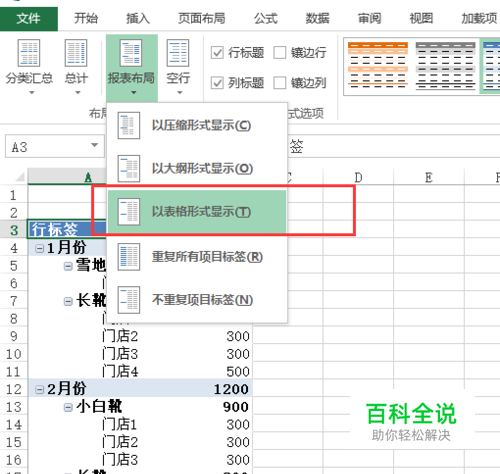
Task: Select row 1 header
Action: [x=13, y=195]
